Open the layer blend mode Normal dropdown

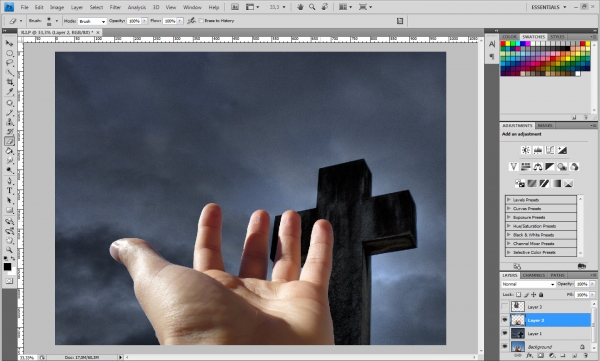tap(528, 284)
